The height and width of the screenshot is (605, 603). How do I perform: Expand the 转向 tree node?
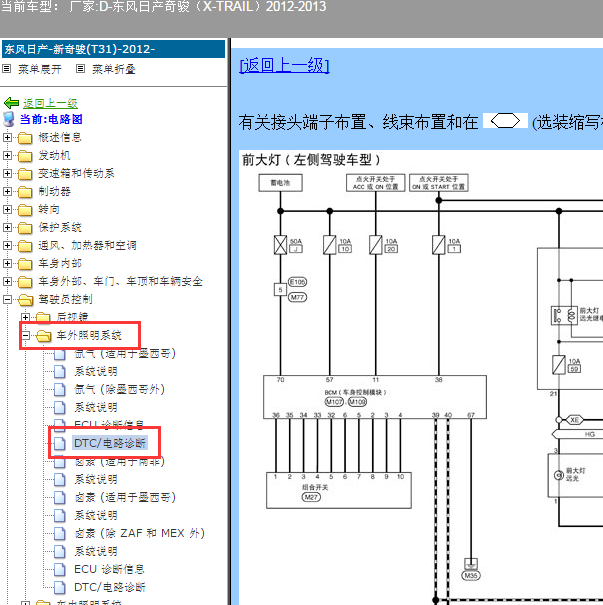(x=7, y=210)
